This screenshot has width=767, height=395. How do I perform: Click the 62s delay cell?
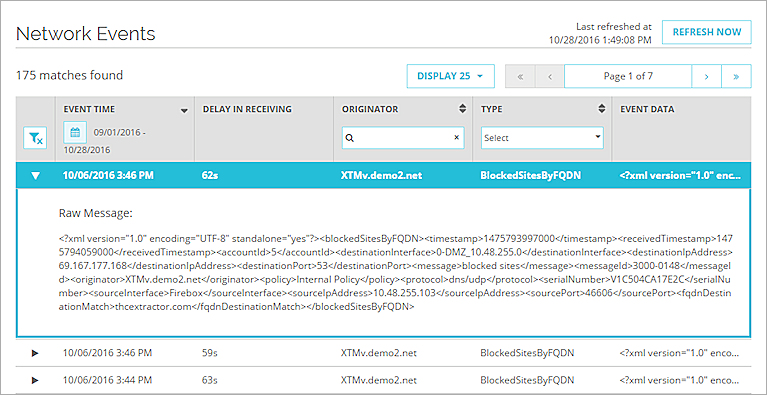(x=210, y=176)
